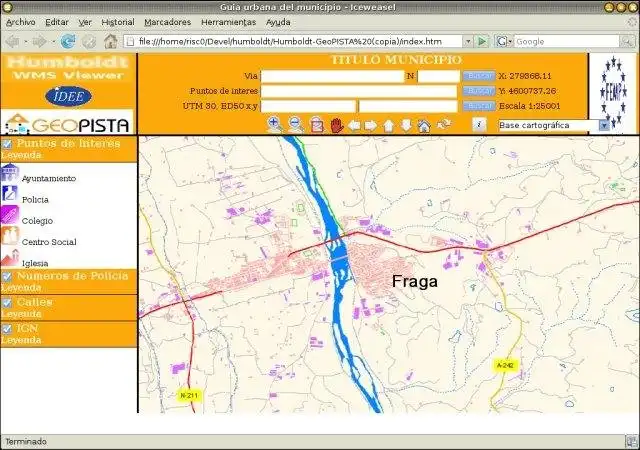
Task: Pan map up with the arrow
Action: tap(388, 125)
